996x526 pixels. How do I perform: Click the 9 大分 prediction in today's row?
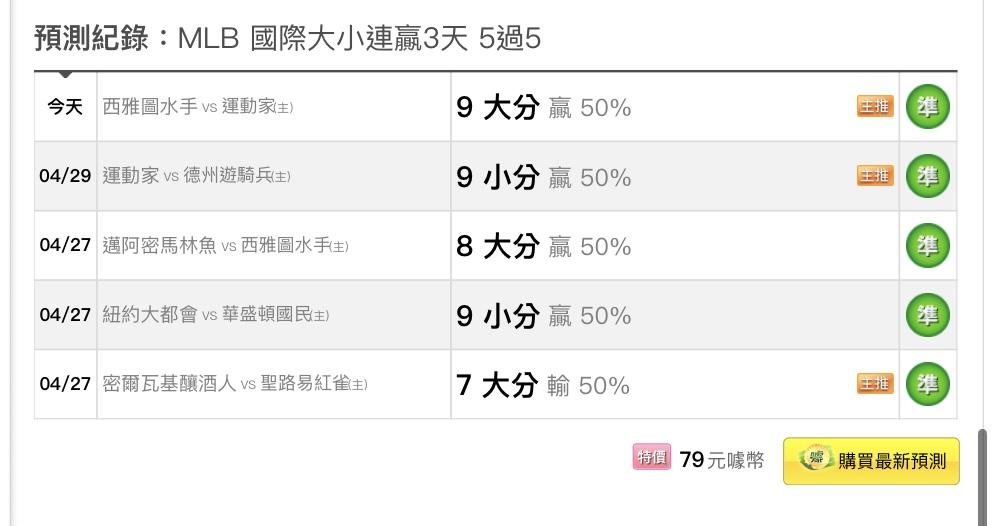[x=498, y=107]
